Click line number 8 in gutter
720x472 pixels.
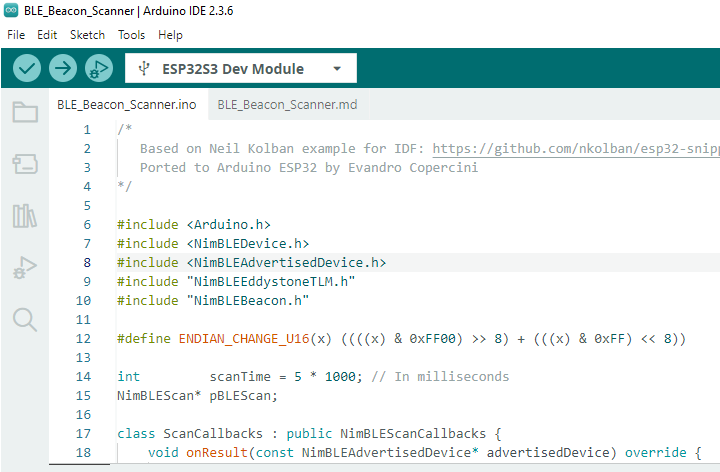87,263
